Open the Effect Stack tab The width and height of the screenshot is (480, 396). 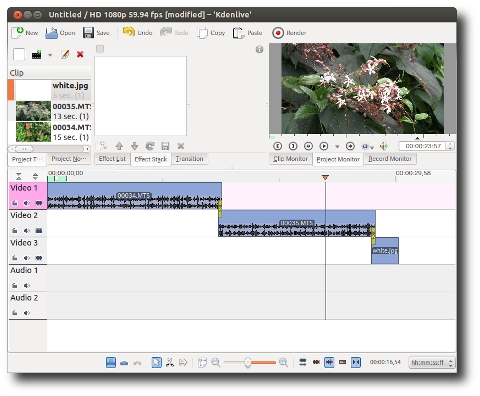[151, 159]
